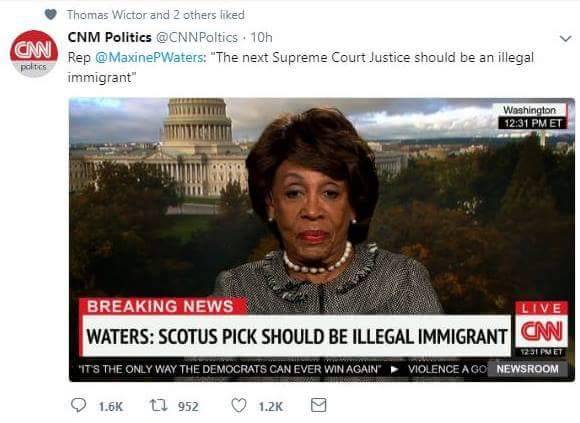
Task: Open the @CNNPoltics handle link
Action: coord(198,37)
